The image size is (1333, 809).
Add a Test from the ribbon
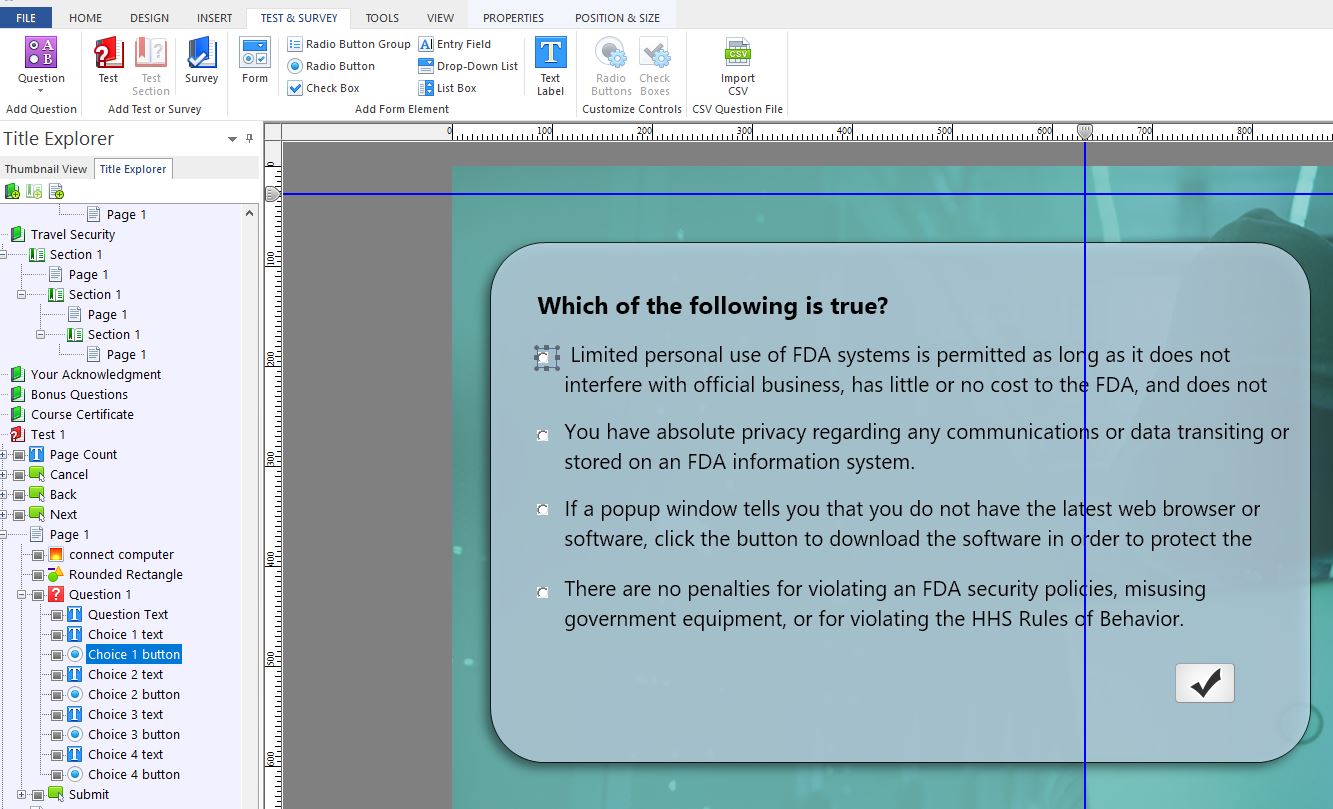pos(108,60)
